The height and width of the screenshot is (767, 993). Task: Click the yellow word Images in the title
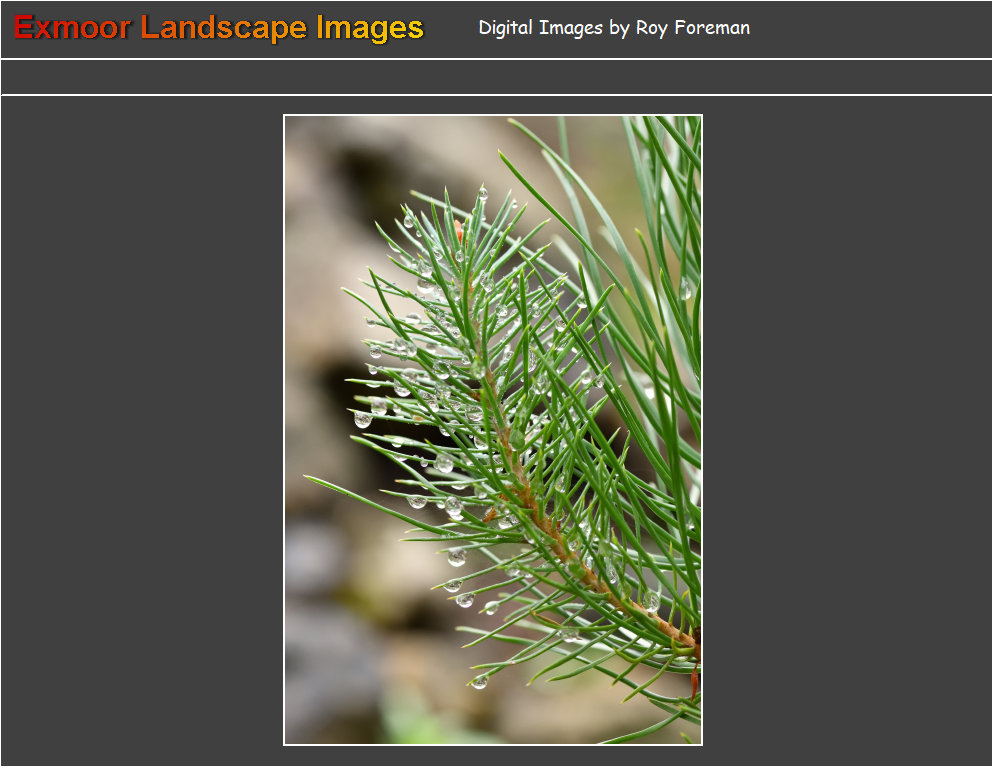[x=369, y=28]
